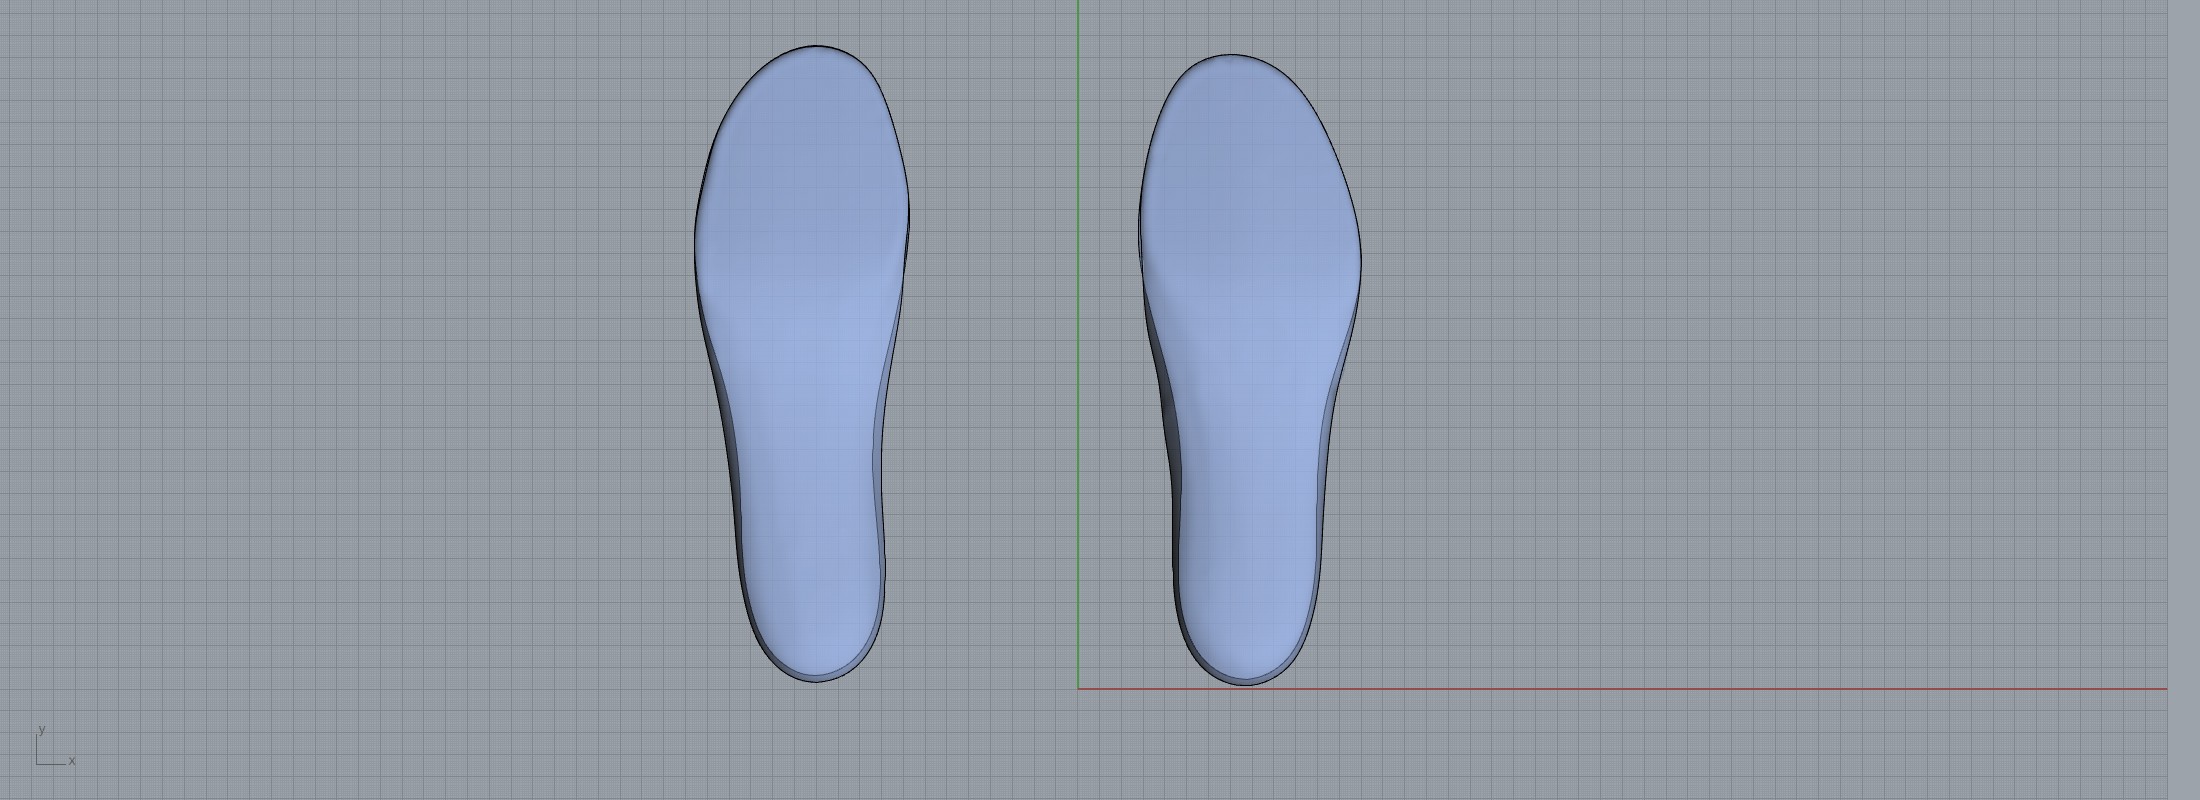Pick the toe tip of left insole

[816, 47]
